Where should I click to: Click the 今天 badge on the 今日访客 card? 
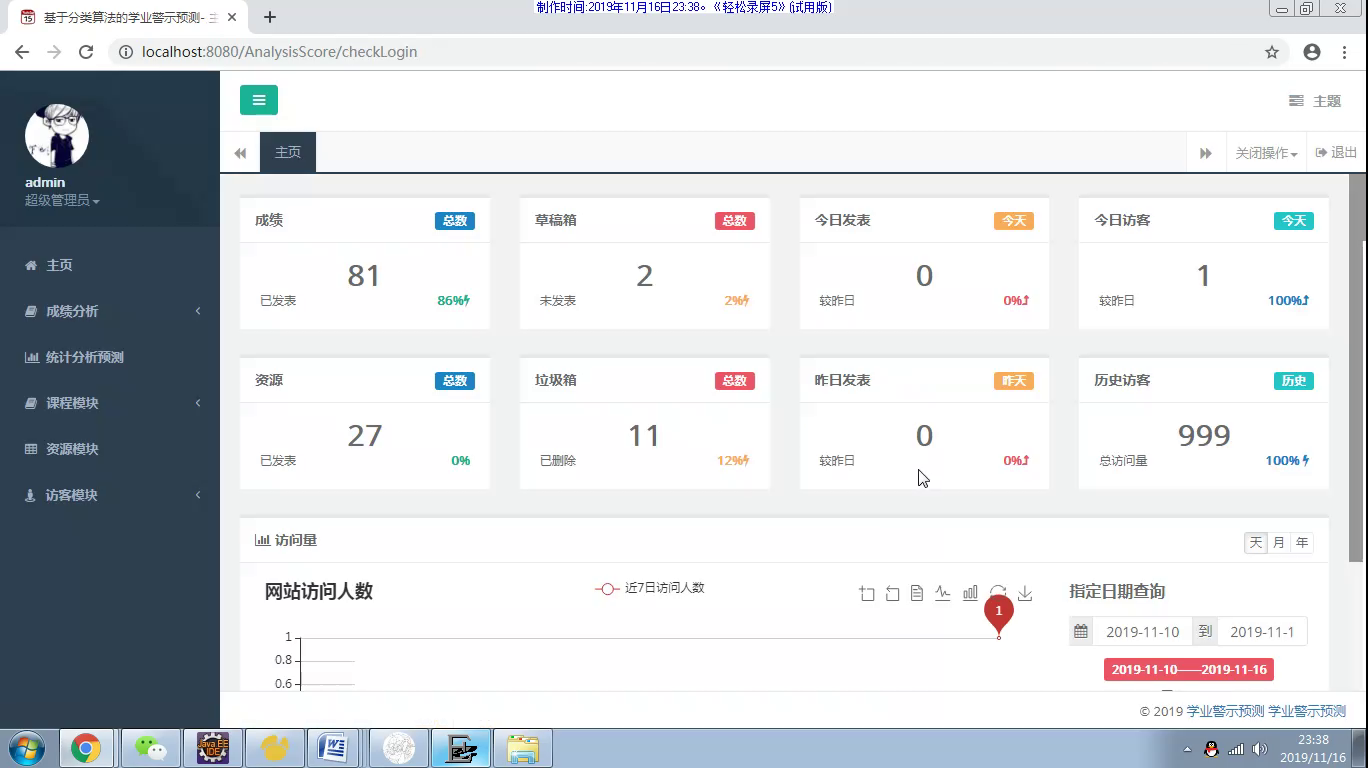(1294, 221)
